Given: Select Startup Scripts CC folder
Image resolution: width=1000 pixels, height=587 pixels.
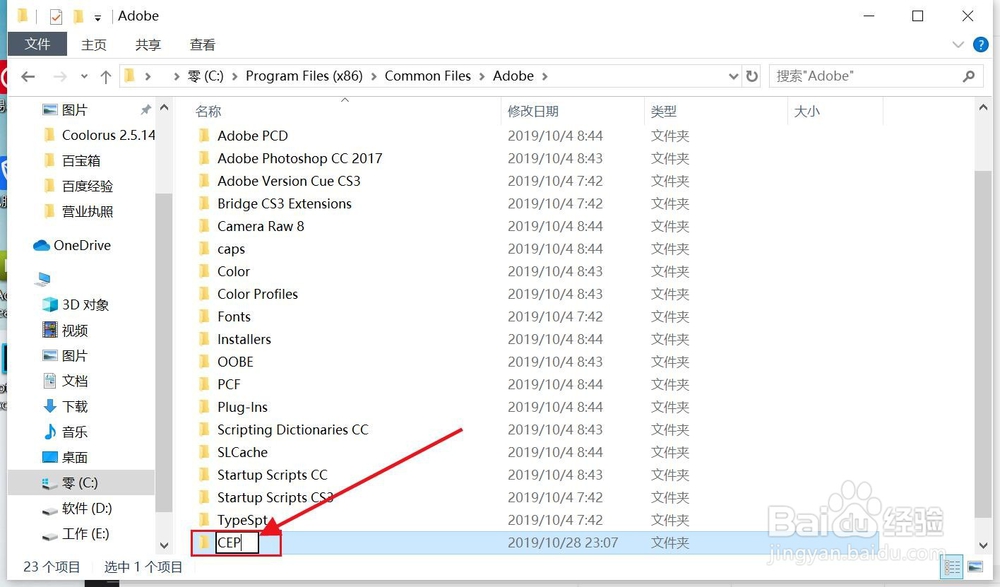Looking at the screenshot, I should click(272, 475).
